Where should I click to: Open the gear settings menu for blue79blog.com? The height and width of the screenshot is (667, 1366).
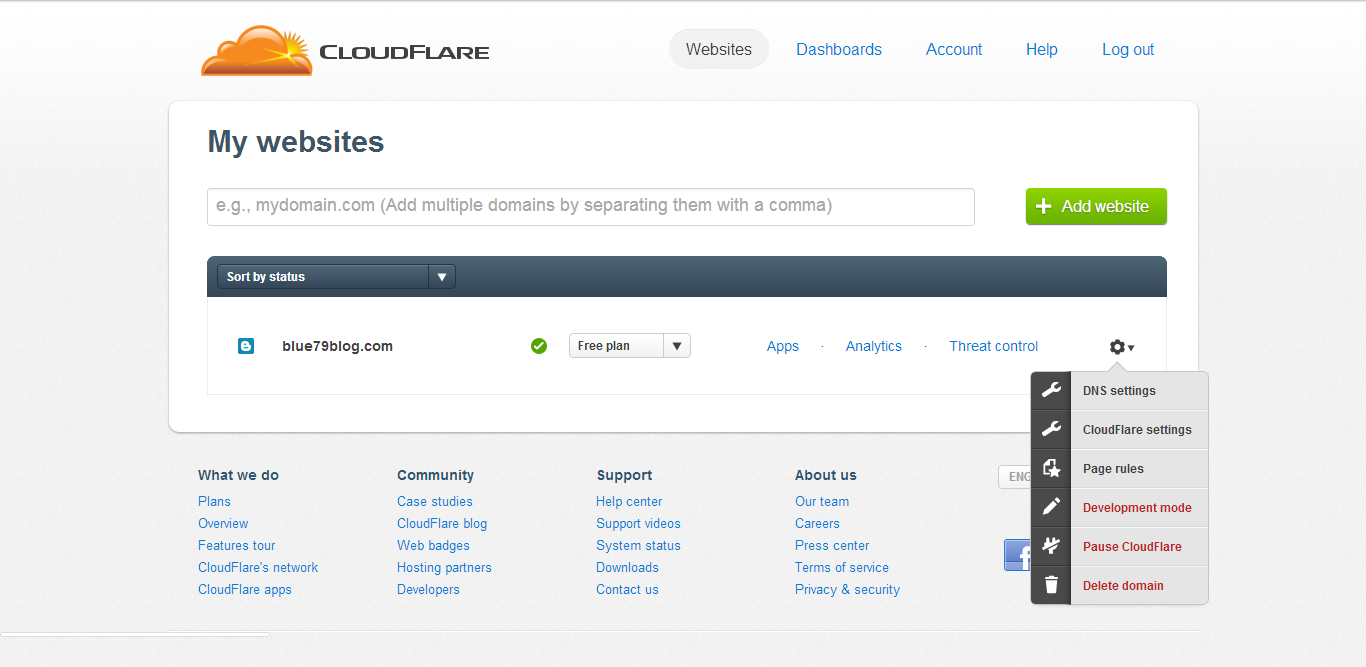click(x=1121, y=347)
